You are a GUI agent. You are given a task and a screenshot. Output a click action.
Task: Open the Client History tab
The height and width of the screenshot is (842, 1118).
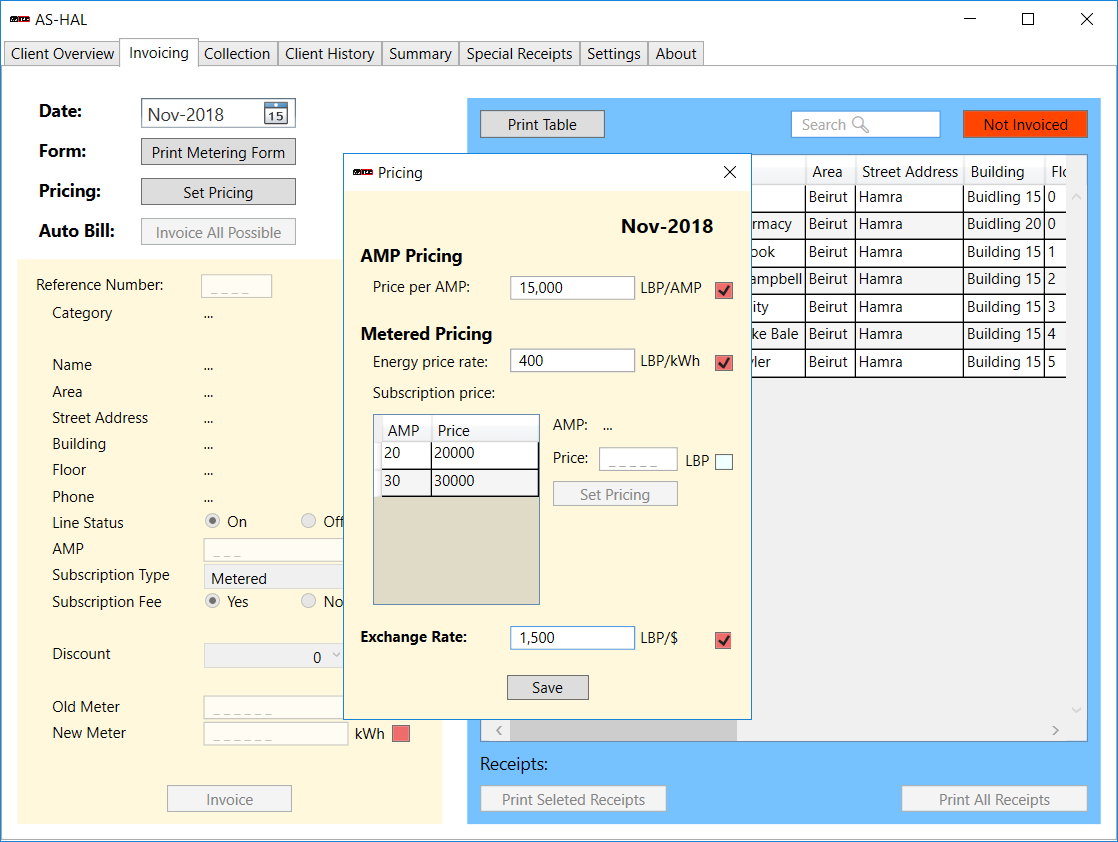329,53
